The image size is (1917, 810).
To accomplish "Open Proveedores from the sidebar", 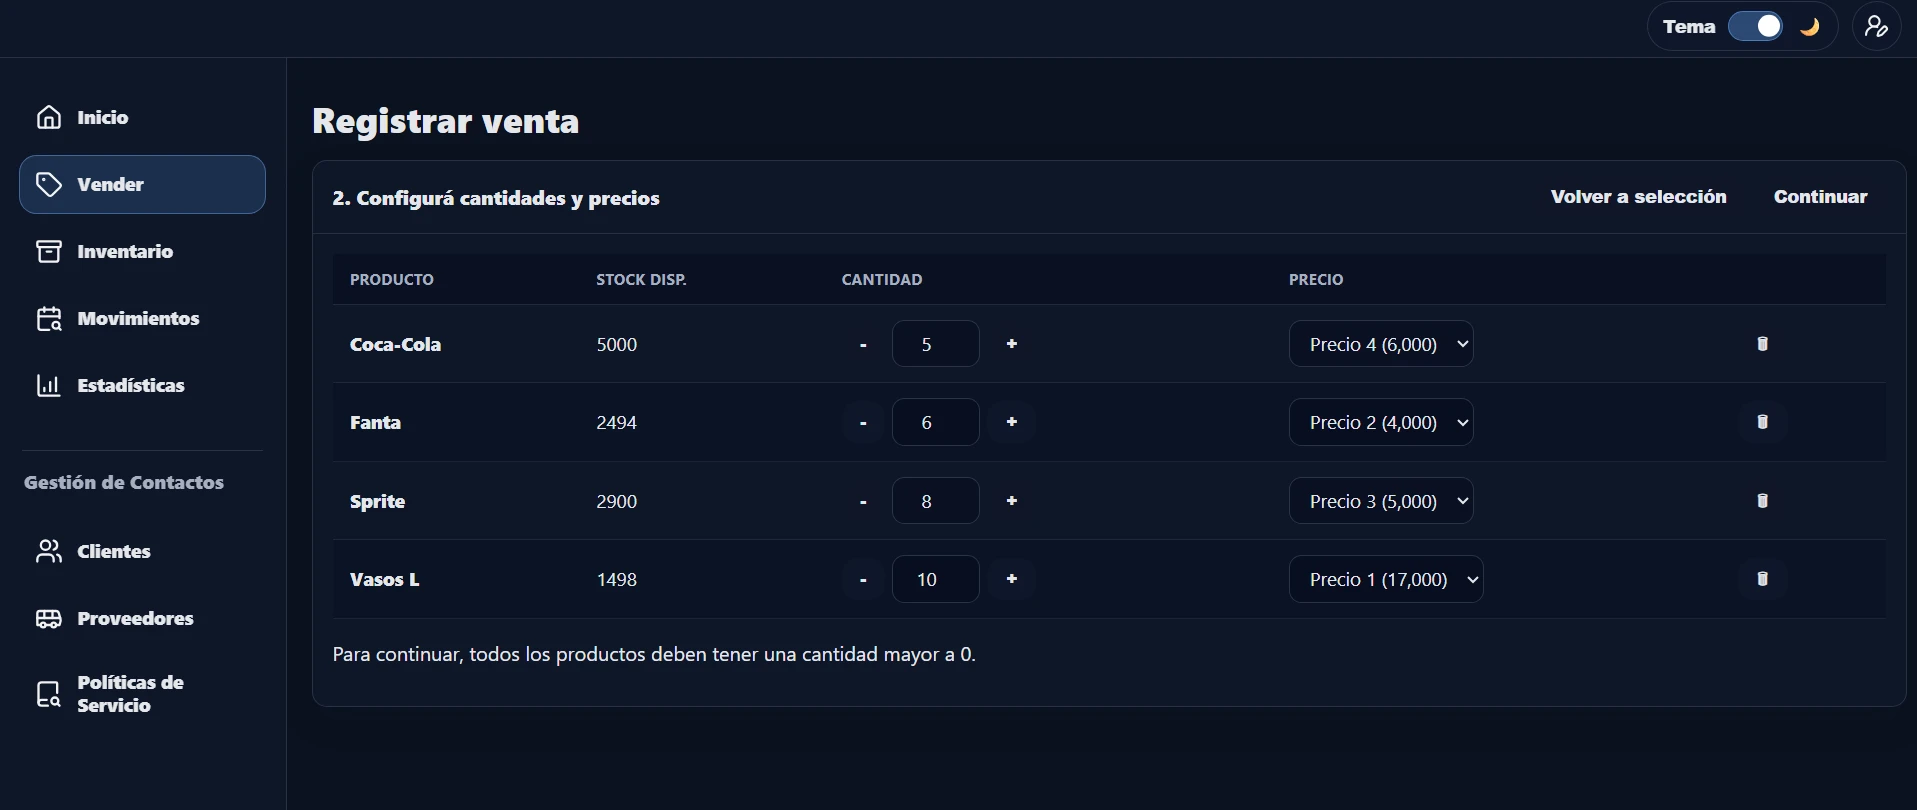I will [135, 618].
